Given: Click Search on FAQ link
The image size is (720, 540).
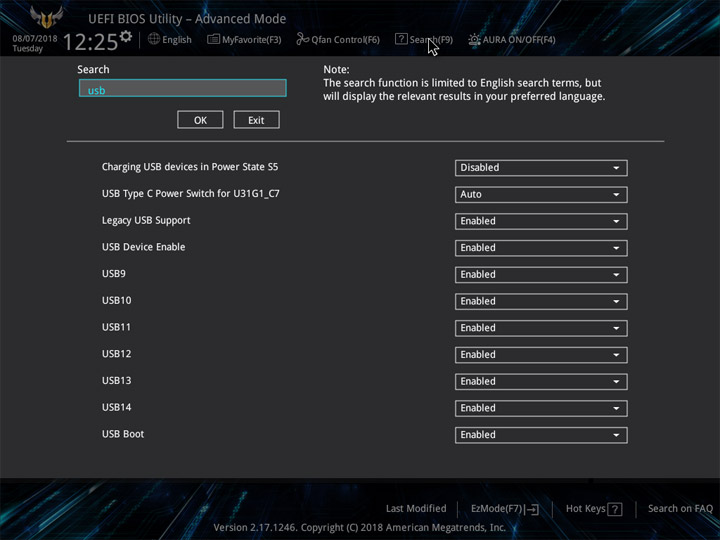Looking at the screenshot, I should click(x=680, y=508).
